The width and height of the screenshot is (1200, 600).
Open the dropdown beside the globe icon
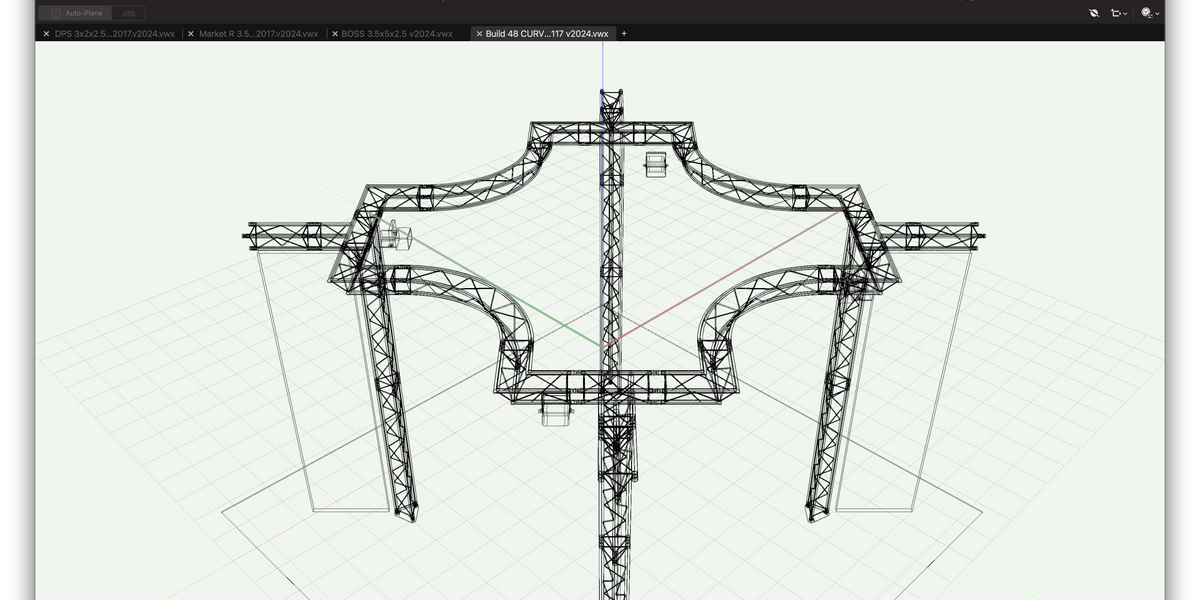[1157, 14]
